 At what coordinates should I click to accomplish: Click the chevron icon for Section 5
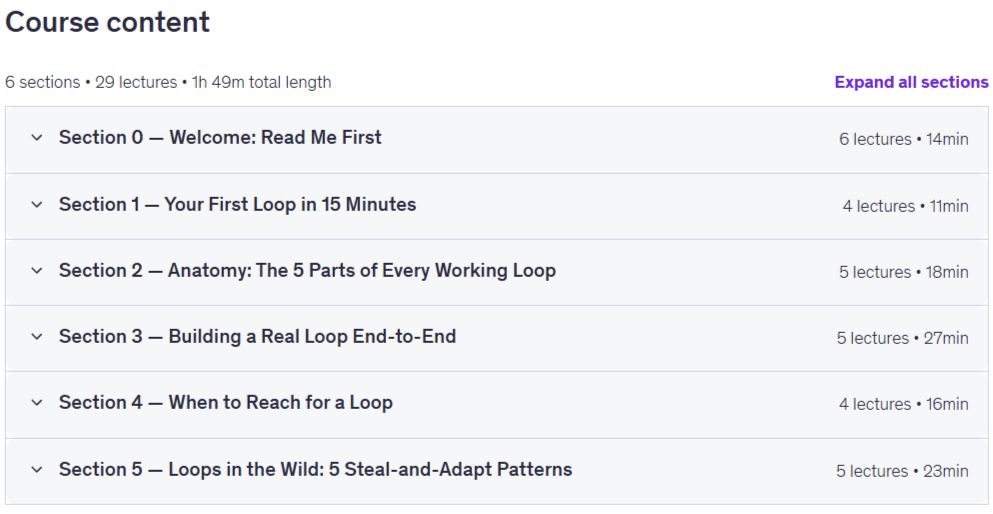(37, 470)
